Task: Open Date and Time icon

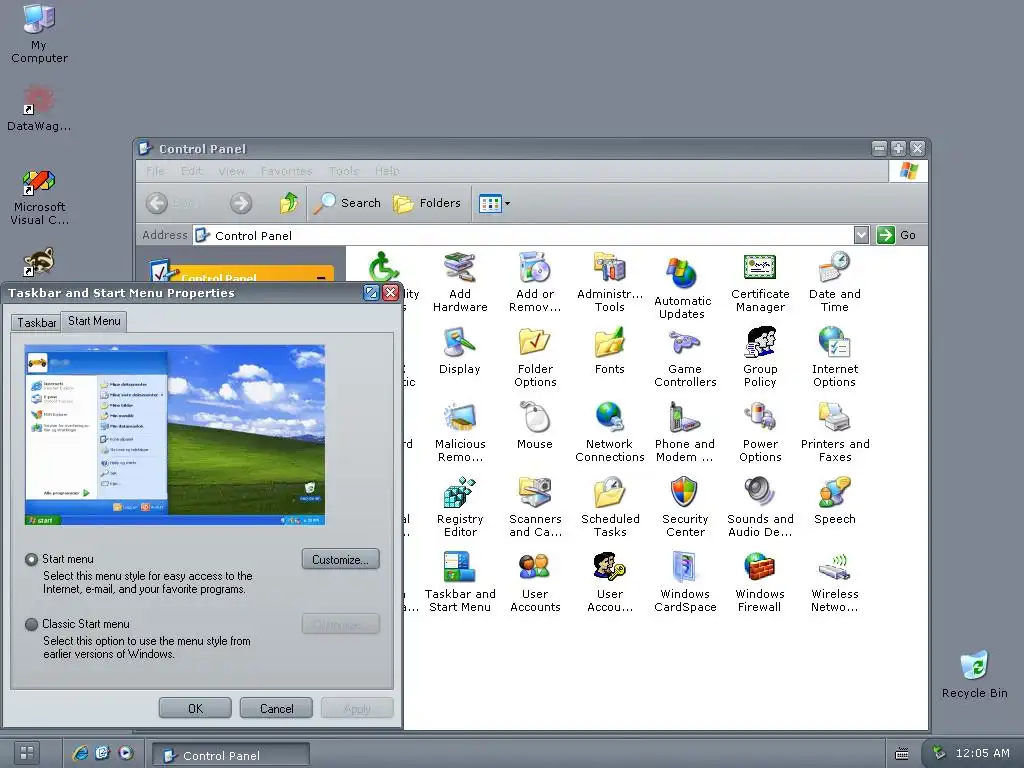Action: click(835, 282)
